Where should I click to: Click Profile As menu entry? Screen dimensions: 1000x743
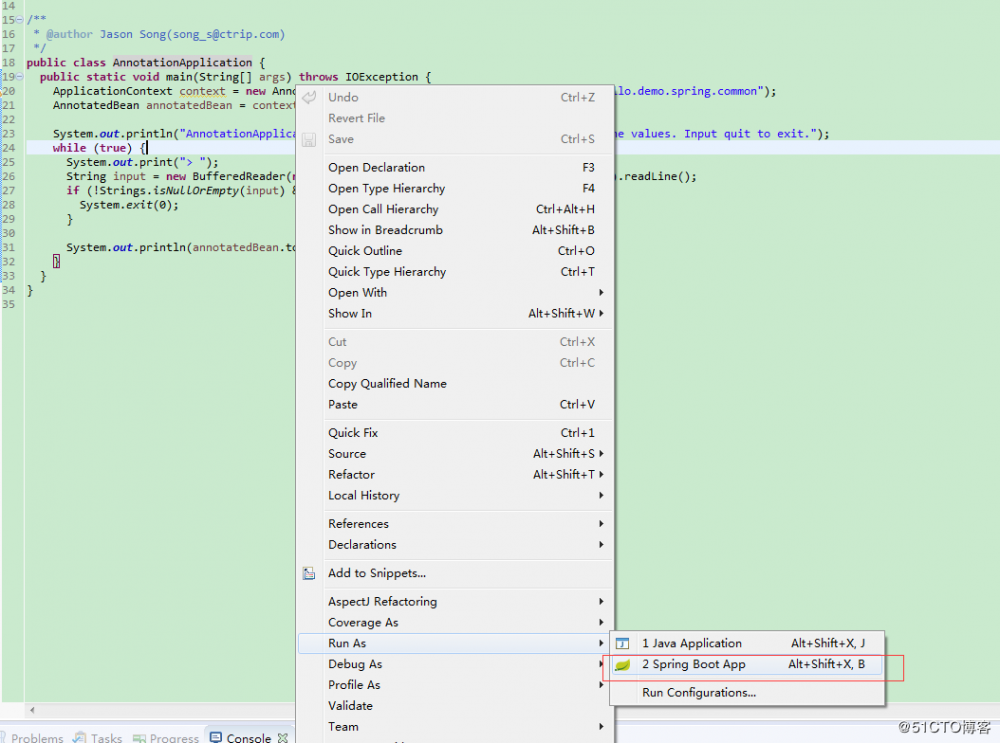click(453, 685)
